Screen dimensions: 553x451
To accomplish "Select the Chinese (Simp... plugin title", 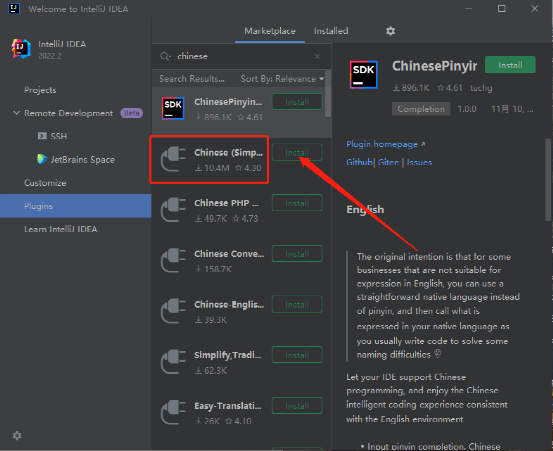I will click(229, 153).
